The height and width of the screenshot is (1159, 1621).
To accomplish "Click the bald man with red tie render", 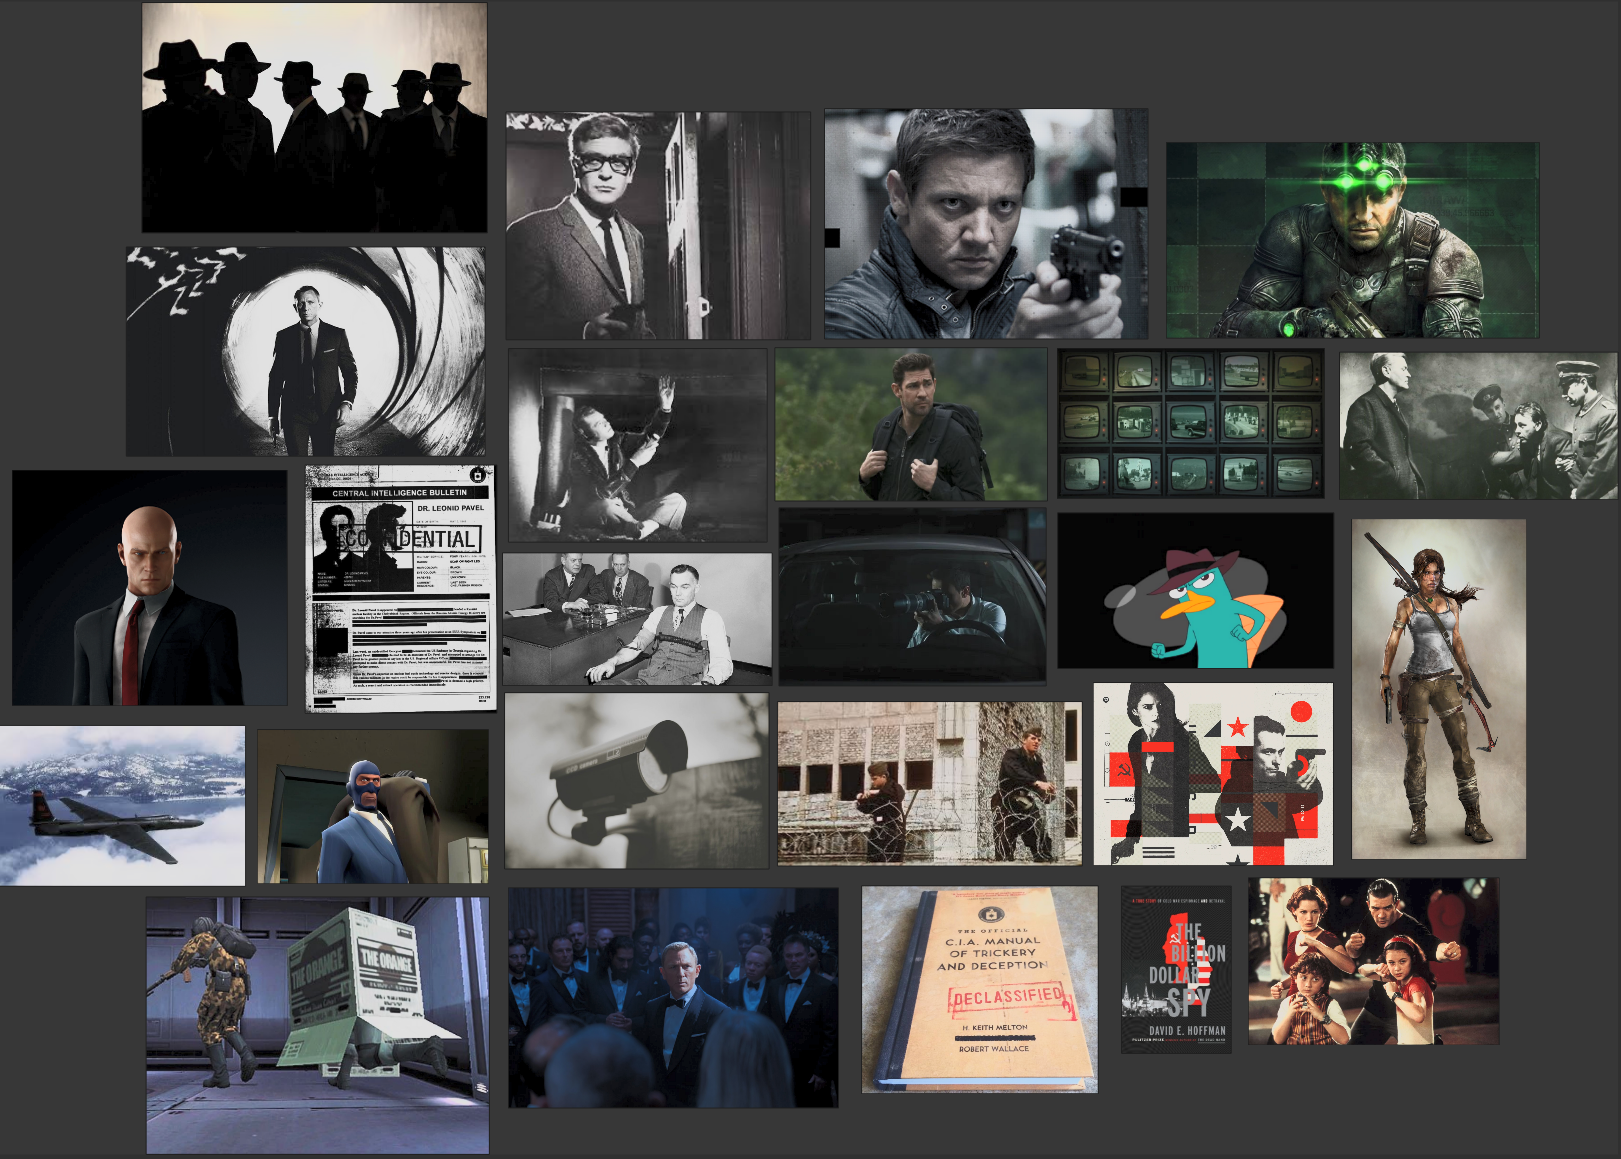I will point(150,588).
